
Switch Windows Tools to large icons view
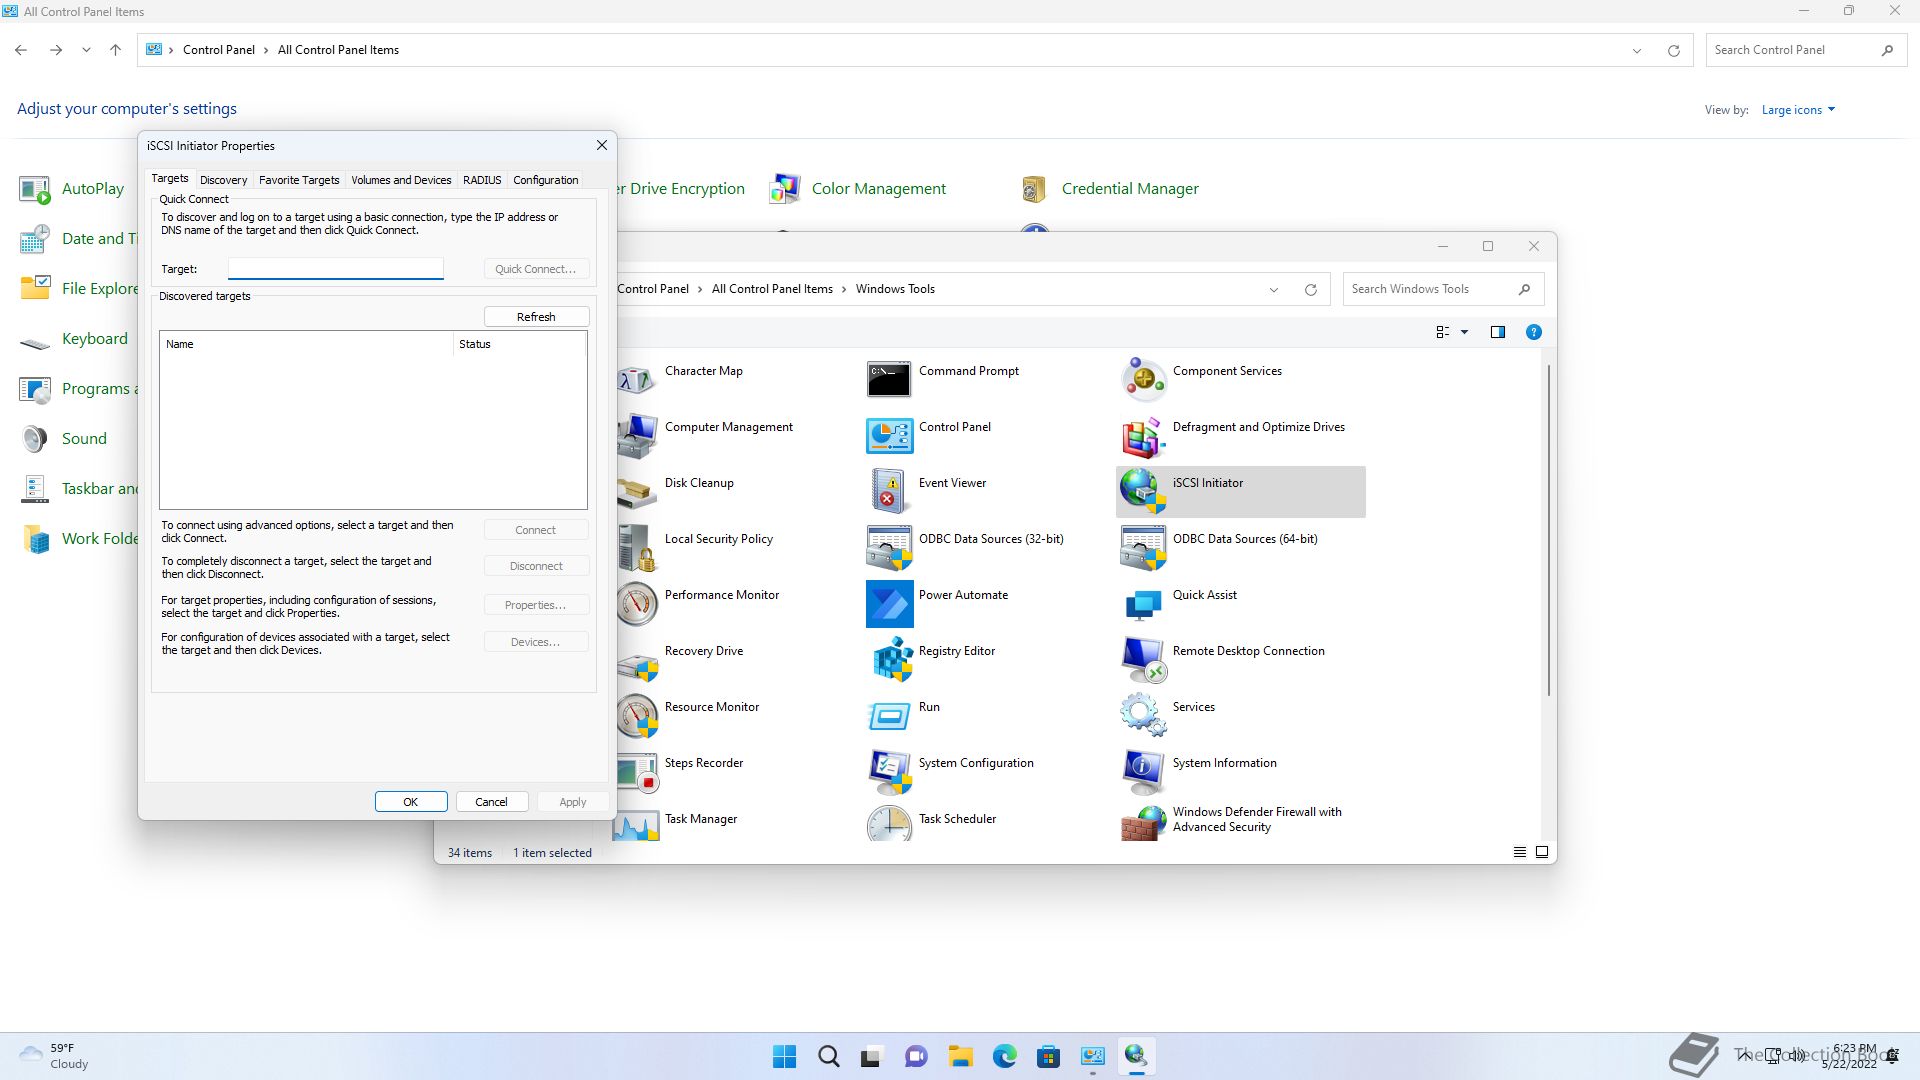click(x=1541, y=852)
